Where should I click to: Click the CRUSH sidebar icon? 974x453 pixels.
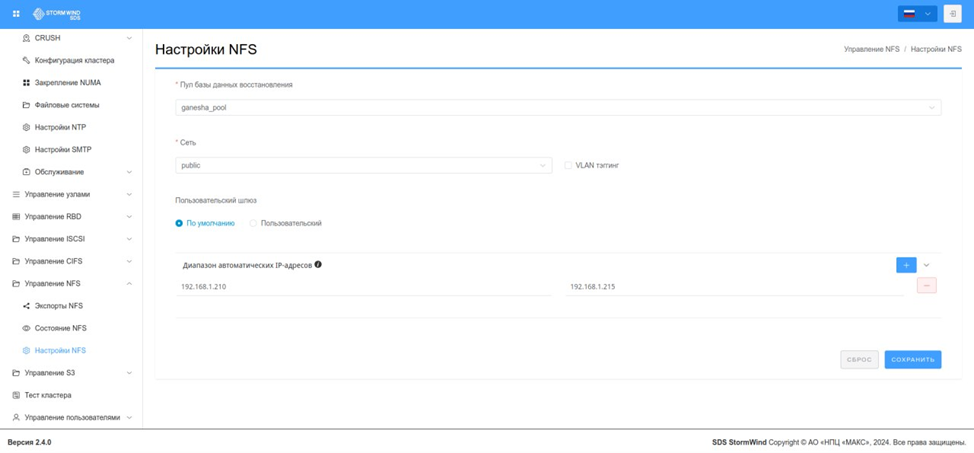[26, 38]
